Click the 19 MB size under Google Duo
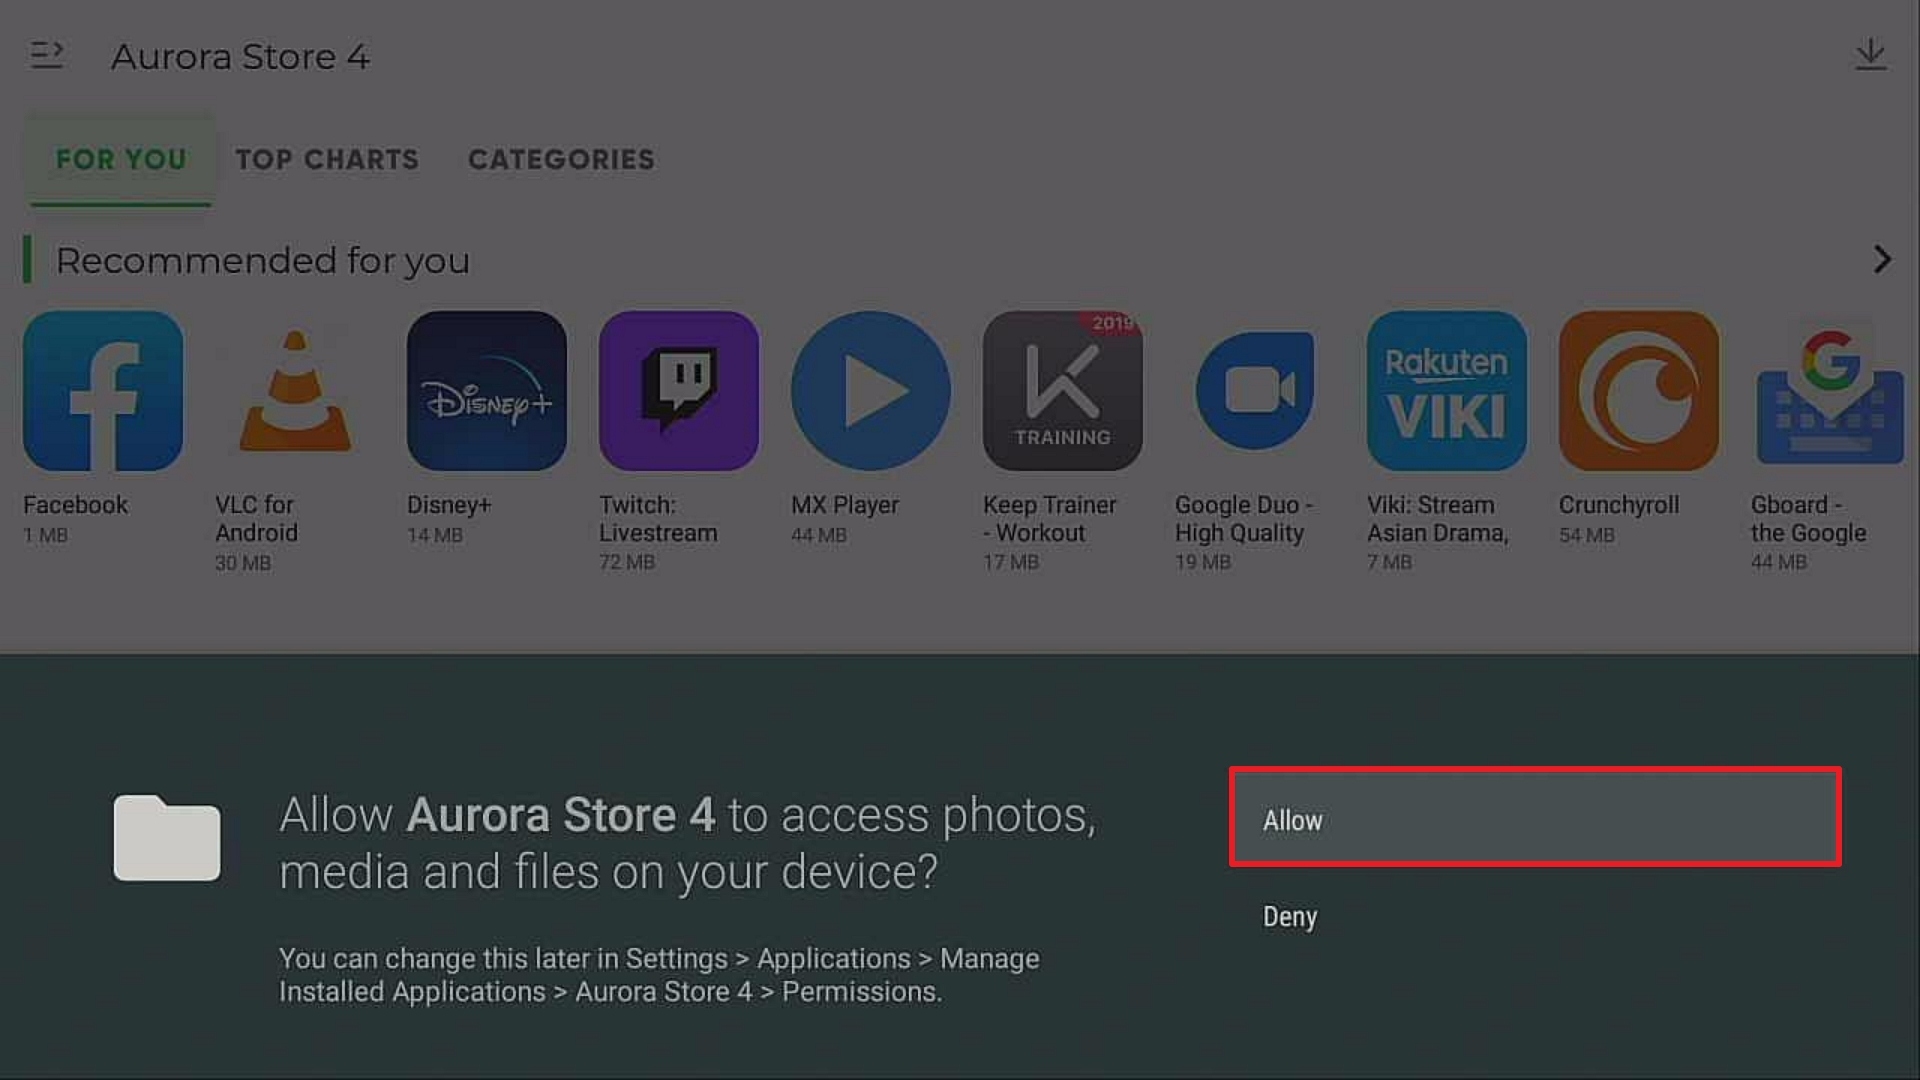 coord(1203,562)
